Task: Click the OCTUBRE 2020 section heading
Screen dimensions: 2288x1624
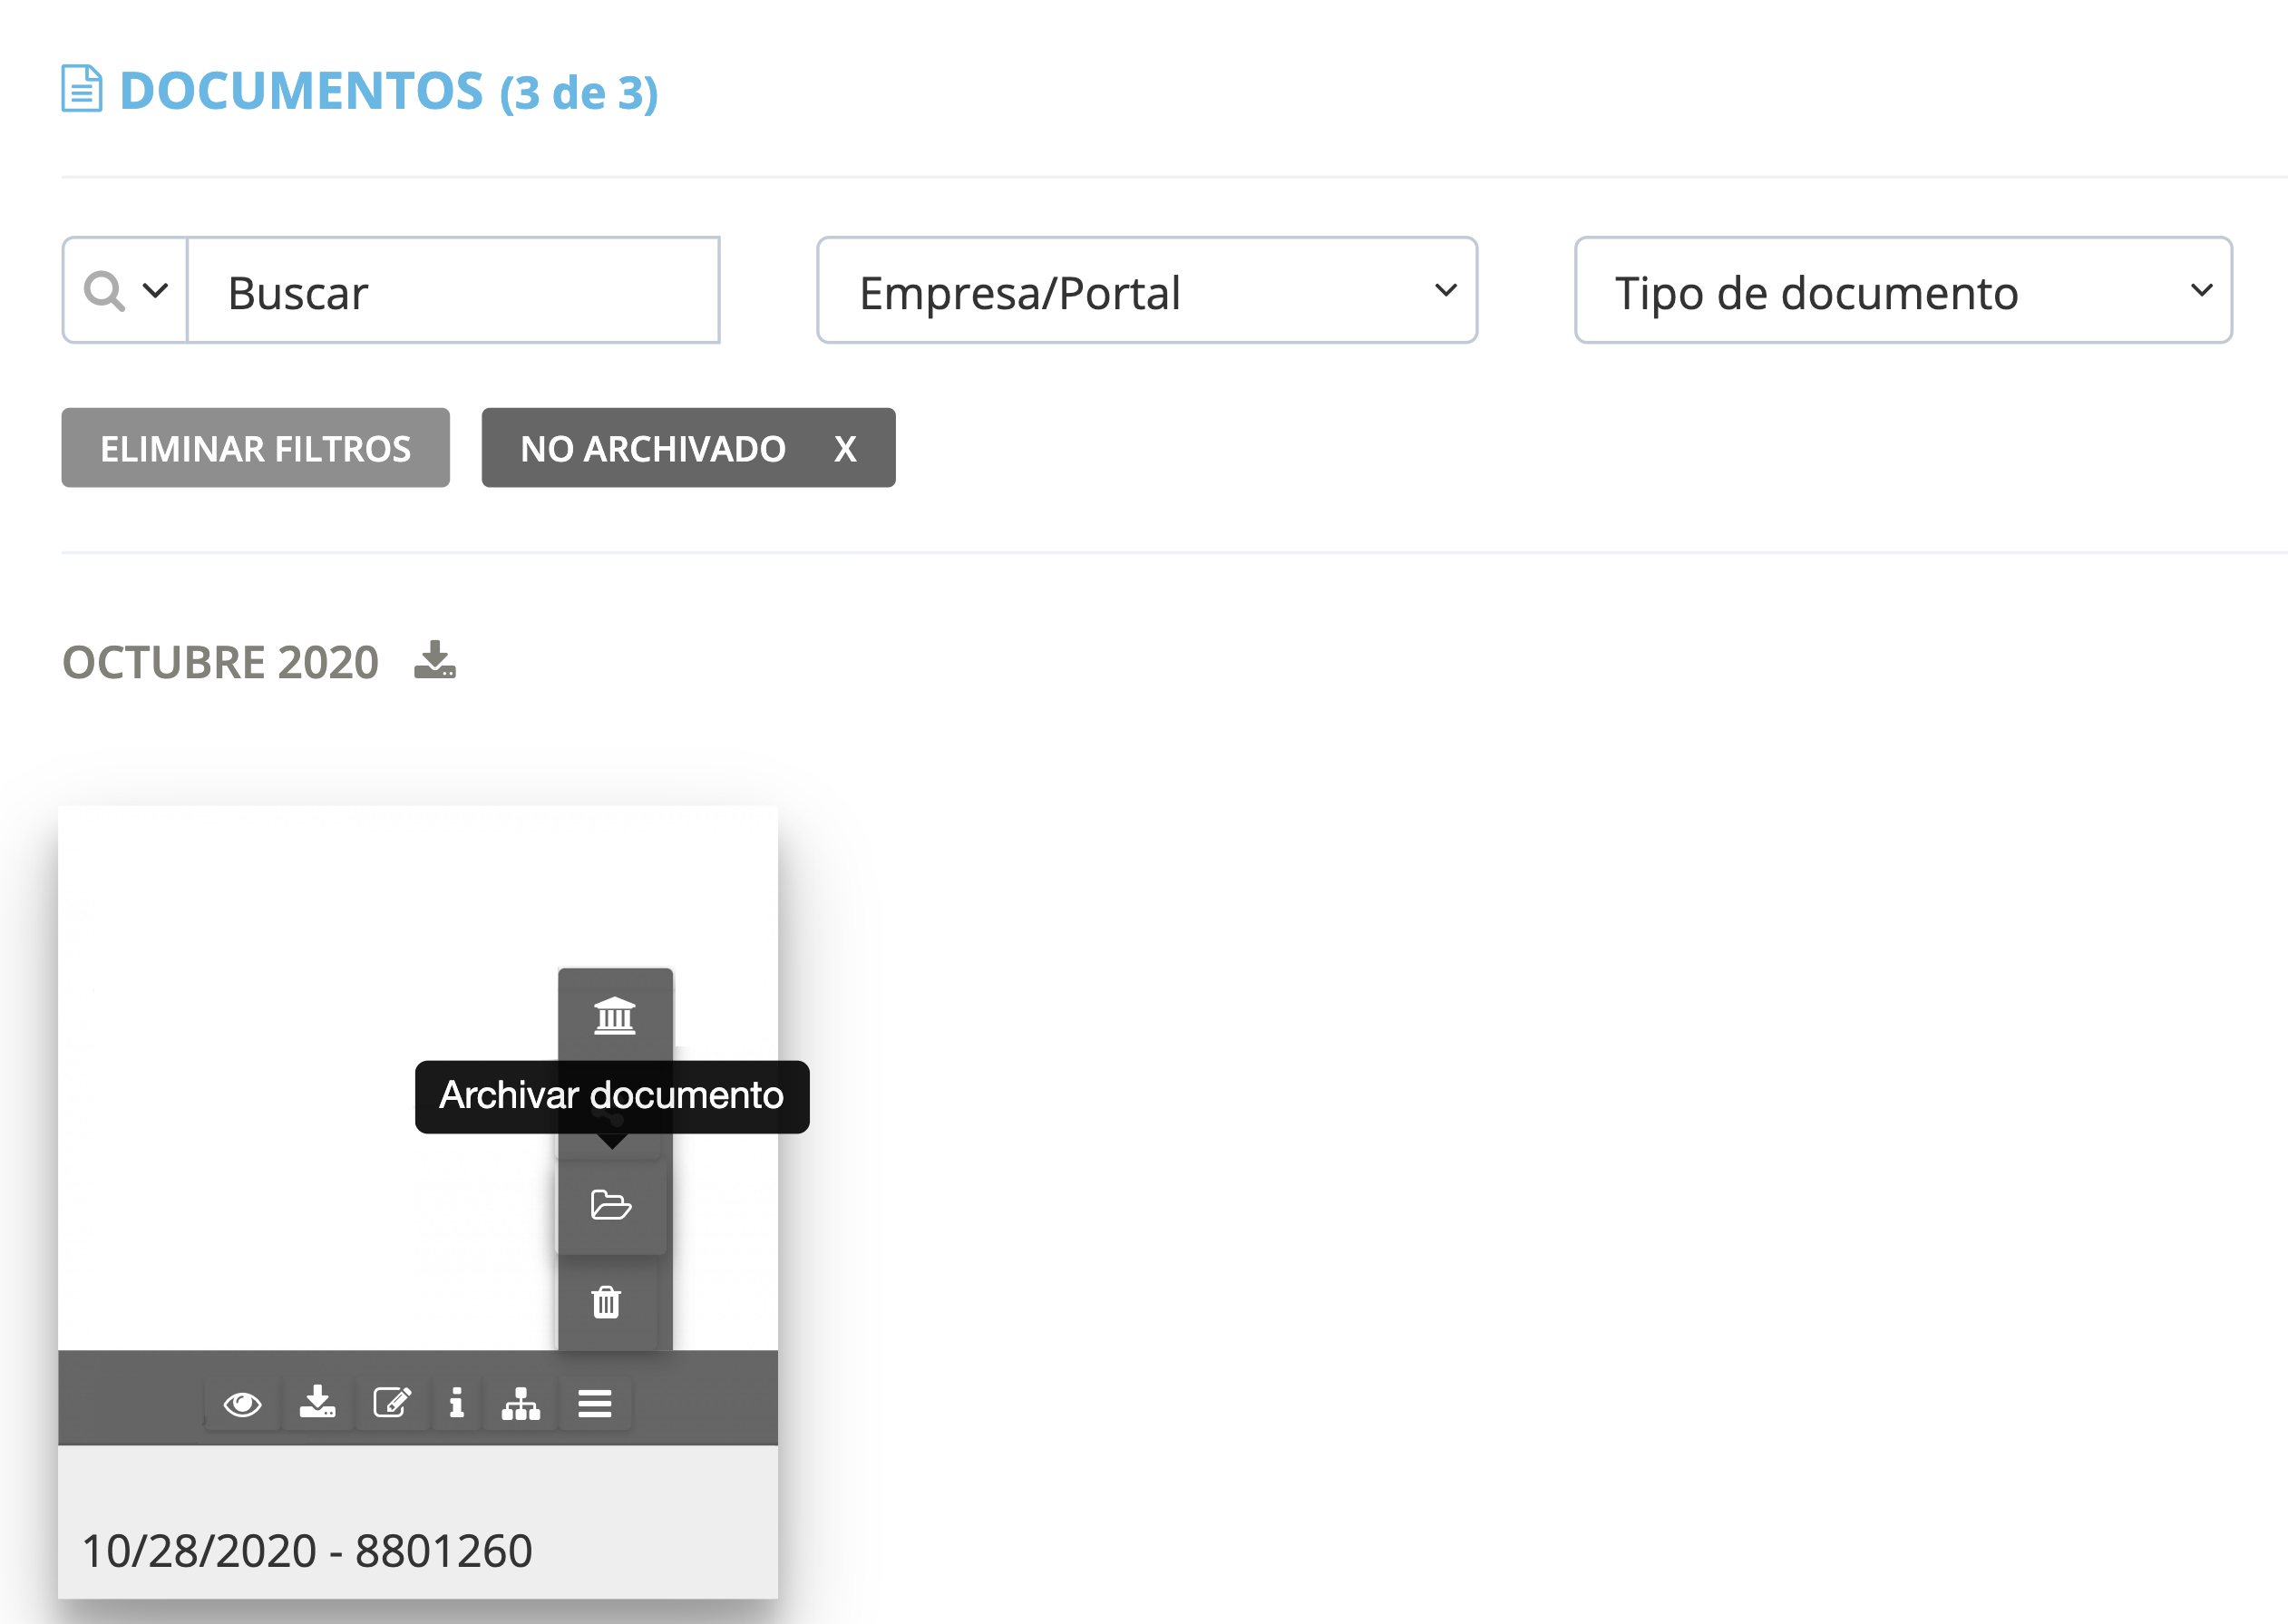Action: coord(220,662)
